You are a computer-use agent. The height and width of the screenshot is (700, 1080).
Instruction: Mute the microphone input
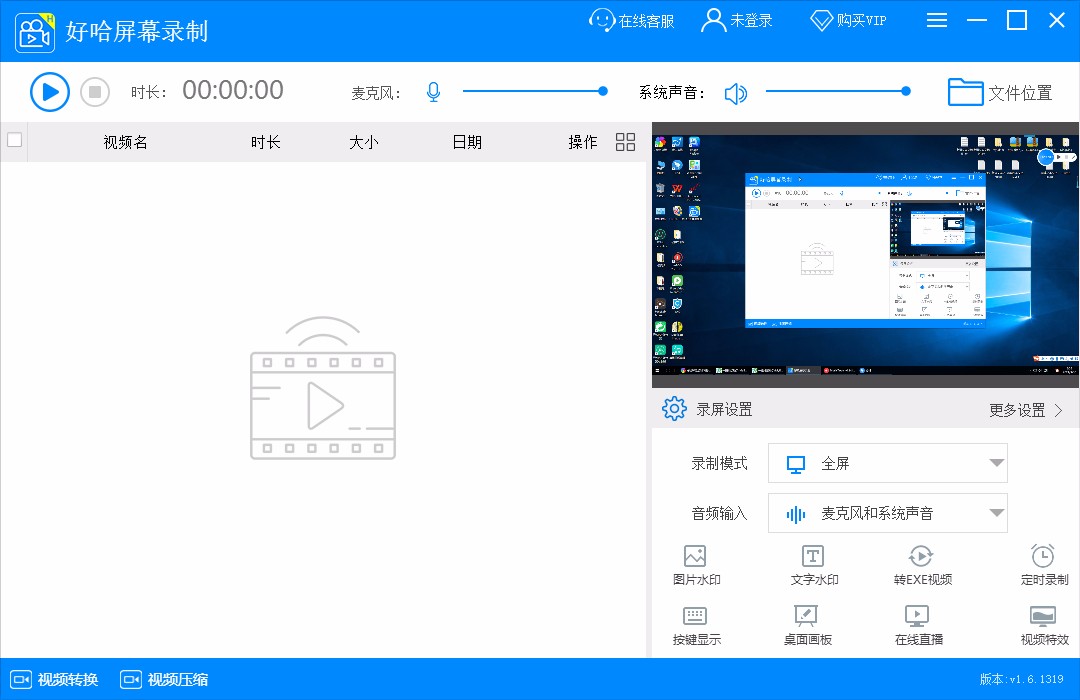(433, 91)
